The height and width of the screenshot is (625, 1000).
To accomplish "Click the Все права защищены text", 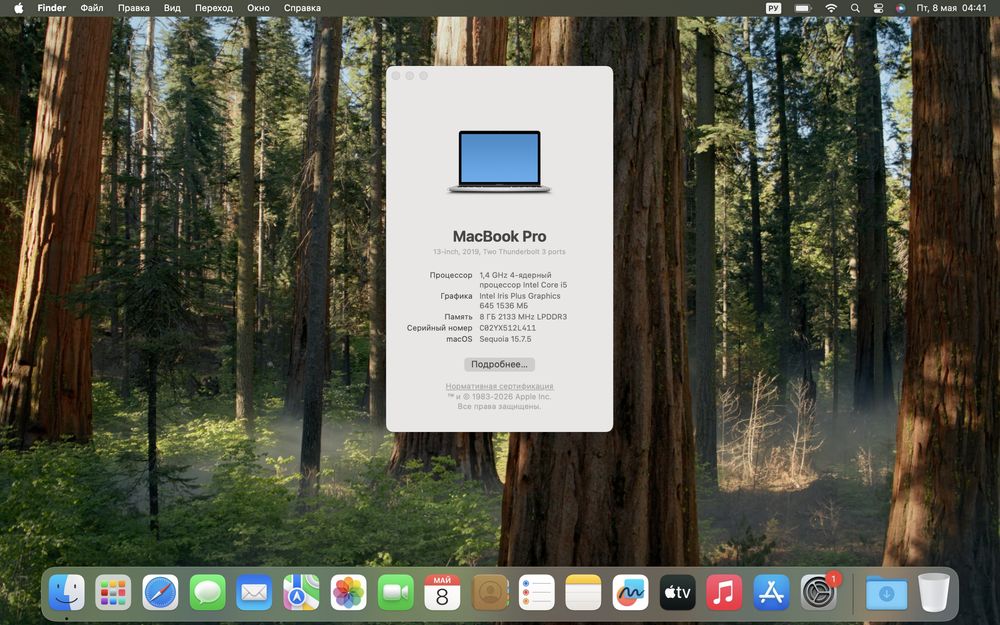I will tap(499, 406).
